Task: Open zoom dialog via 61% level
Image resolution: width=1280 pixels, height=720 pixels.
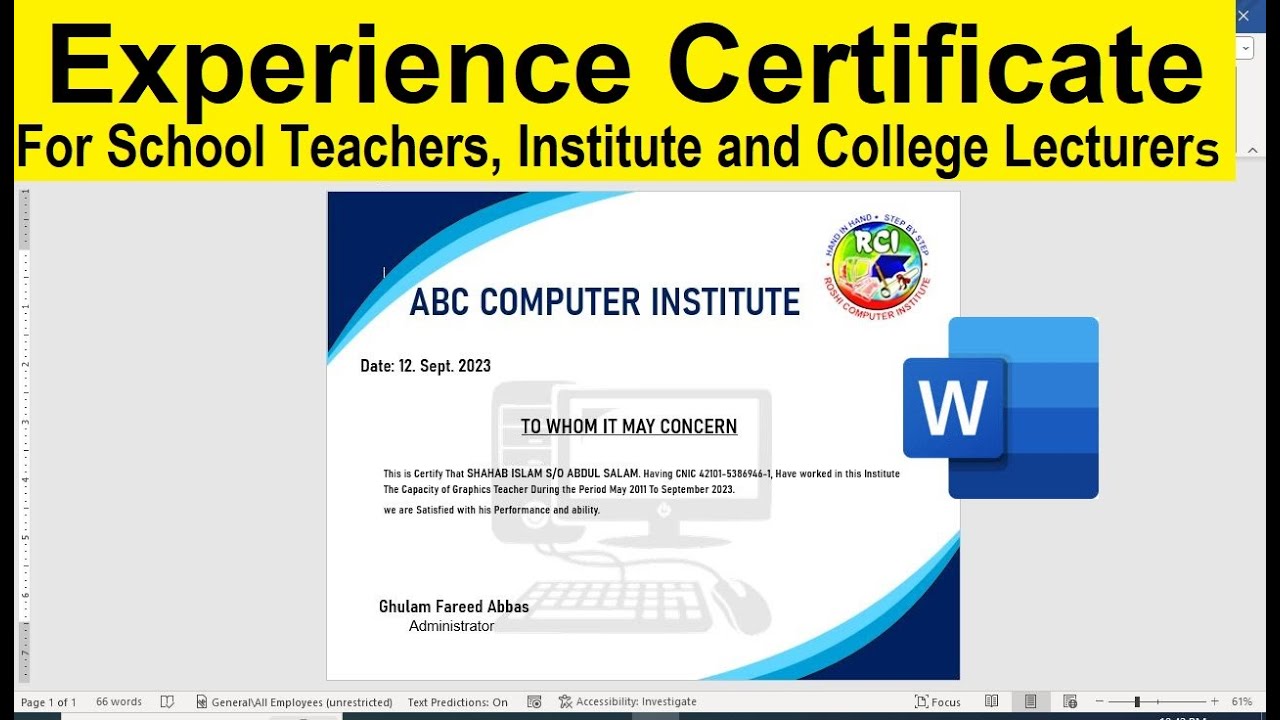Action: (1242, 702)
